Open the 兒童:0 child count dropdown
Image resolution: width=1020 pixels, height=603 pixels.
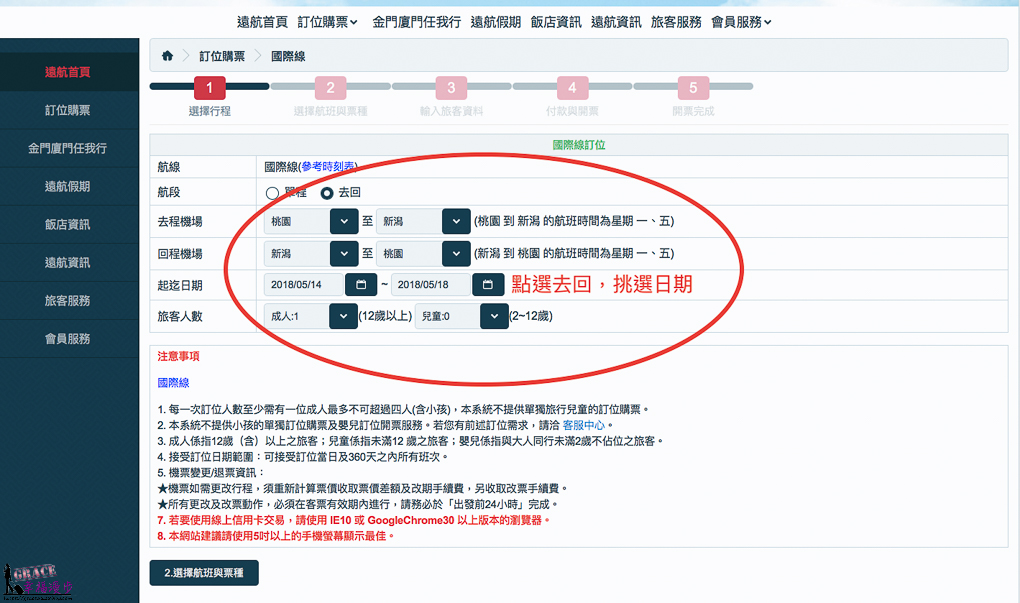click(494, 316)
